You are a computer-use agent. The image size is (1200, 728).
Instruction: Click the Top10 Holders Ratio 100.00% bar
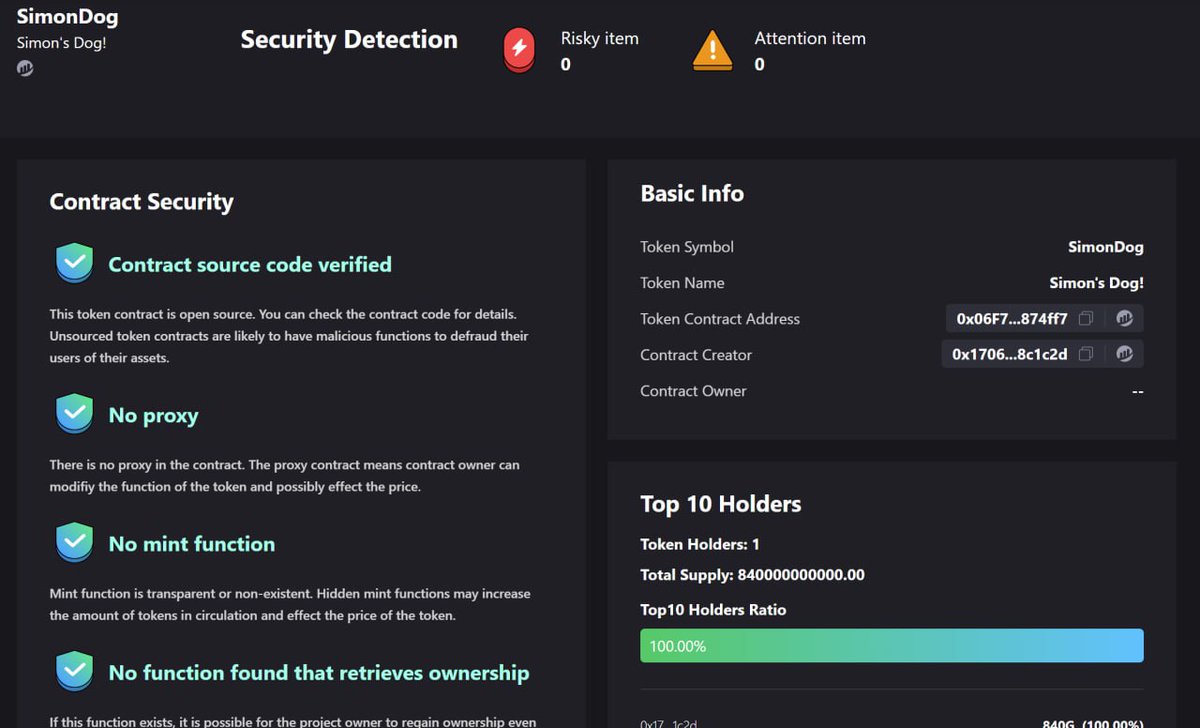tap(892, 646)
